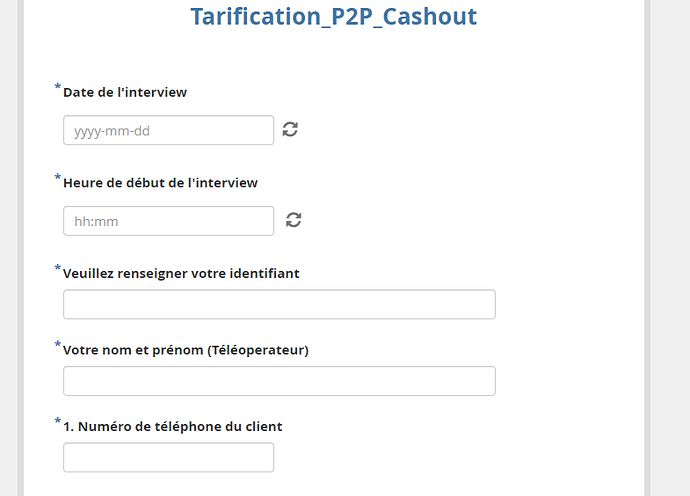Click the "Date de l'interview" label
The image size is (690, 496).
(125, 92)
